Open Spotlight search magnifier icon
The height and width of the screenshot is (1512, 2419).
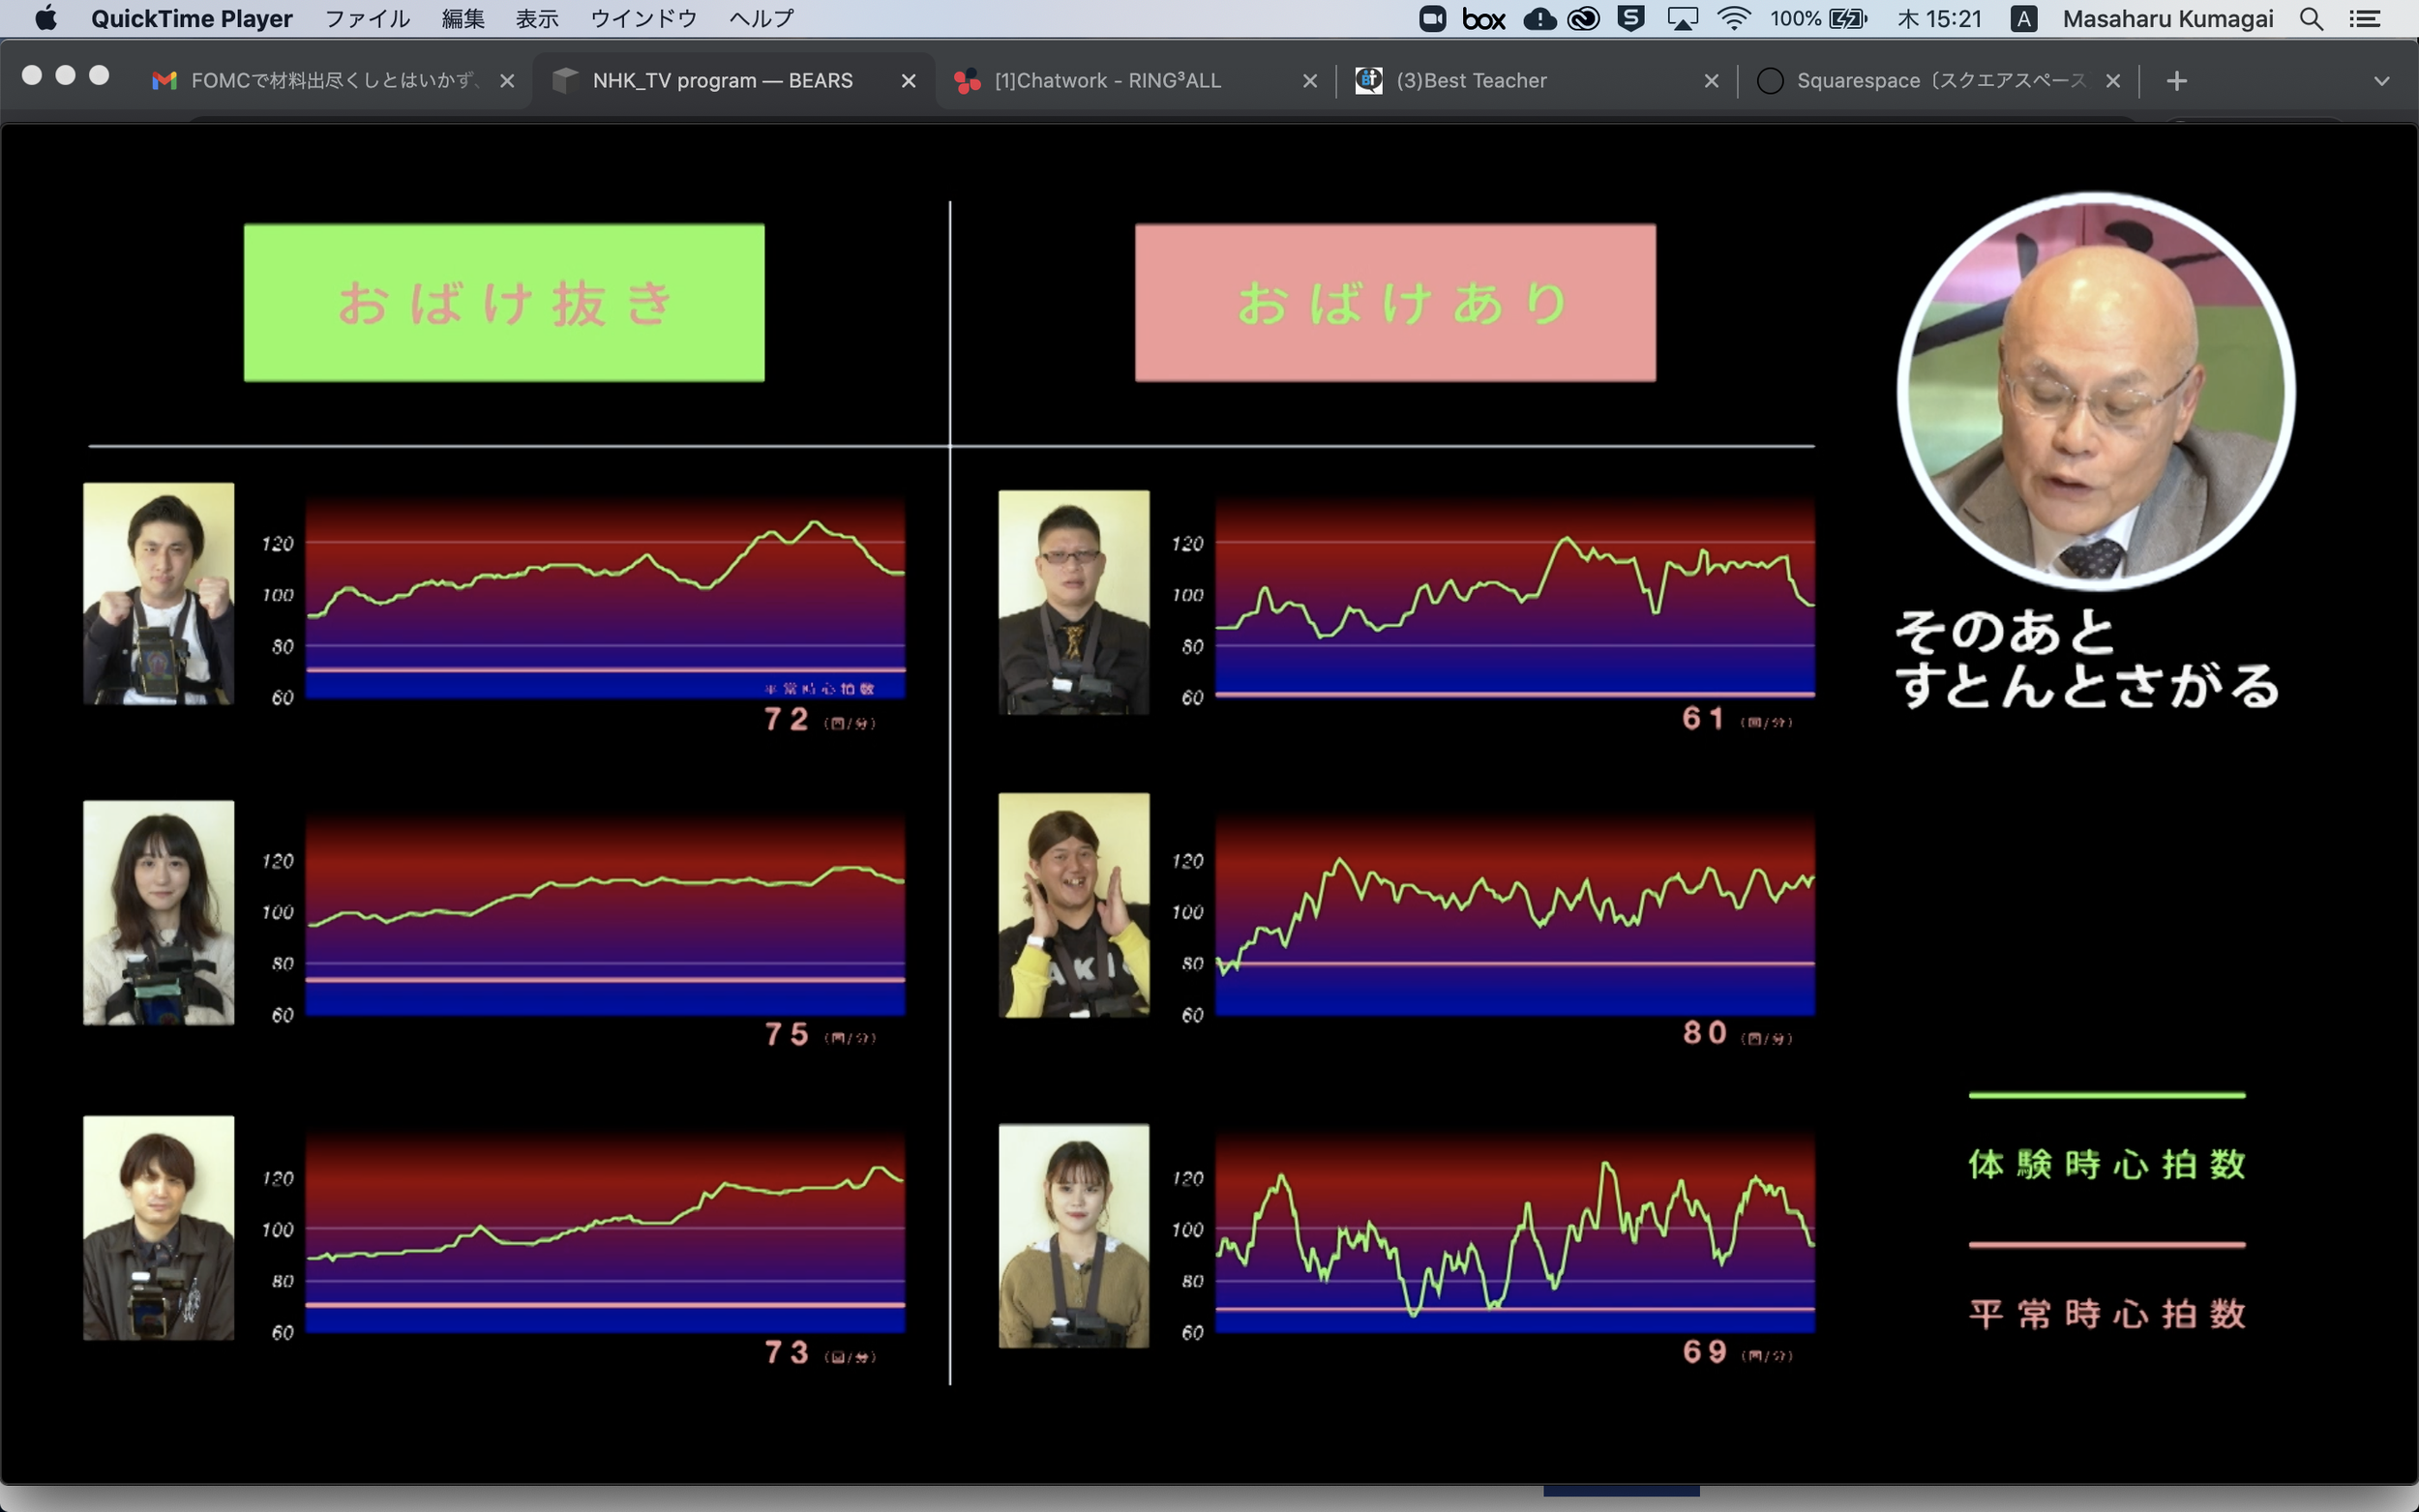[x=2311, y=19]
